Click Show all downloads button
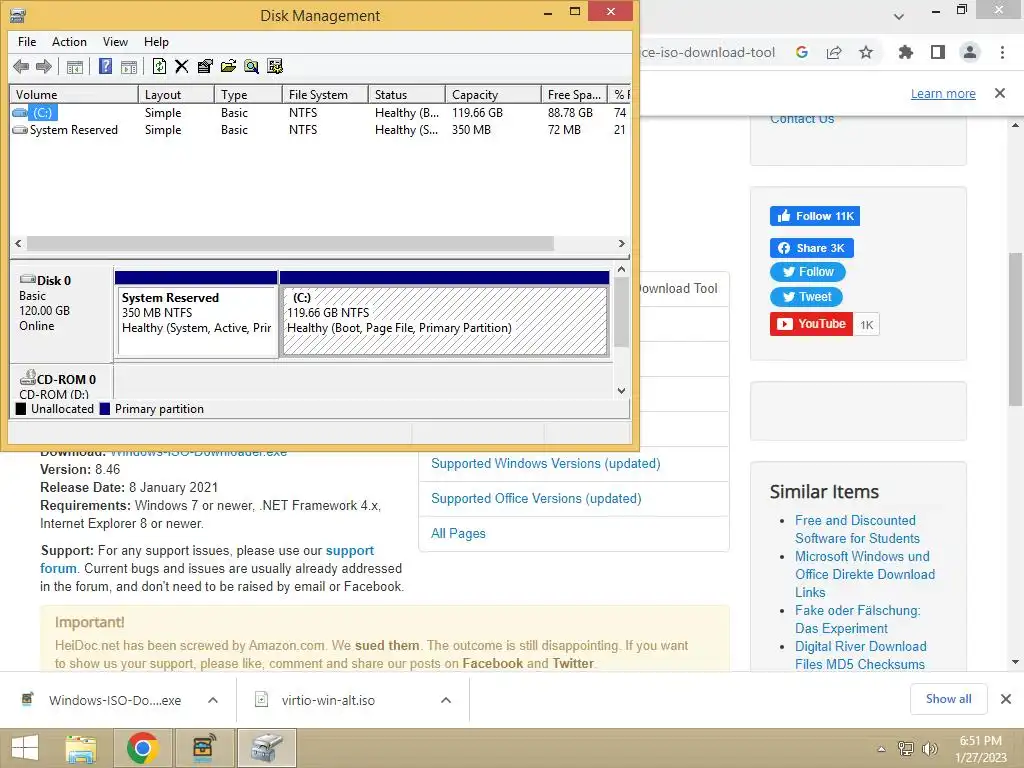 pyautogui.click(x=949, y=699)
